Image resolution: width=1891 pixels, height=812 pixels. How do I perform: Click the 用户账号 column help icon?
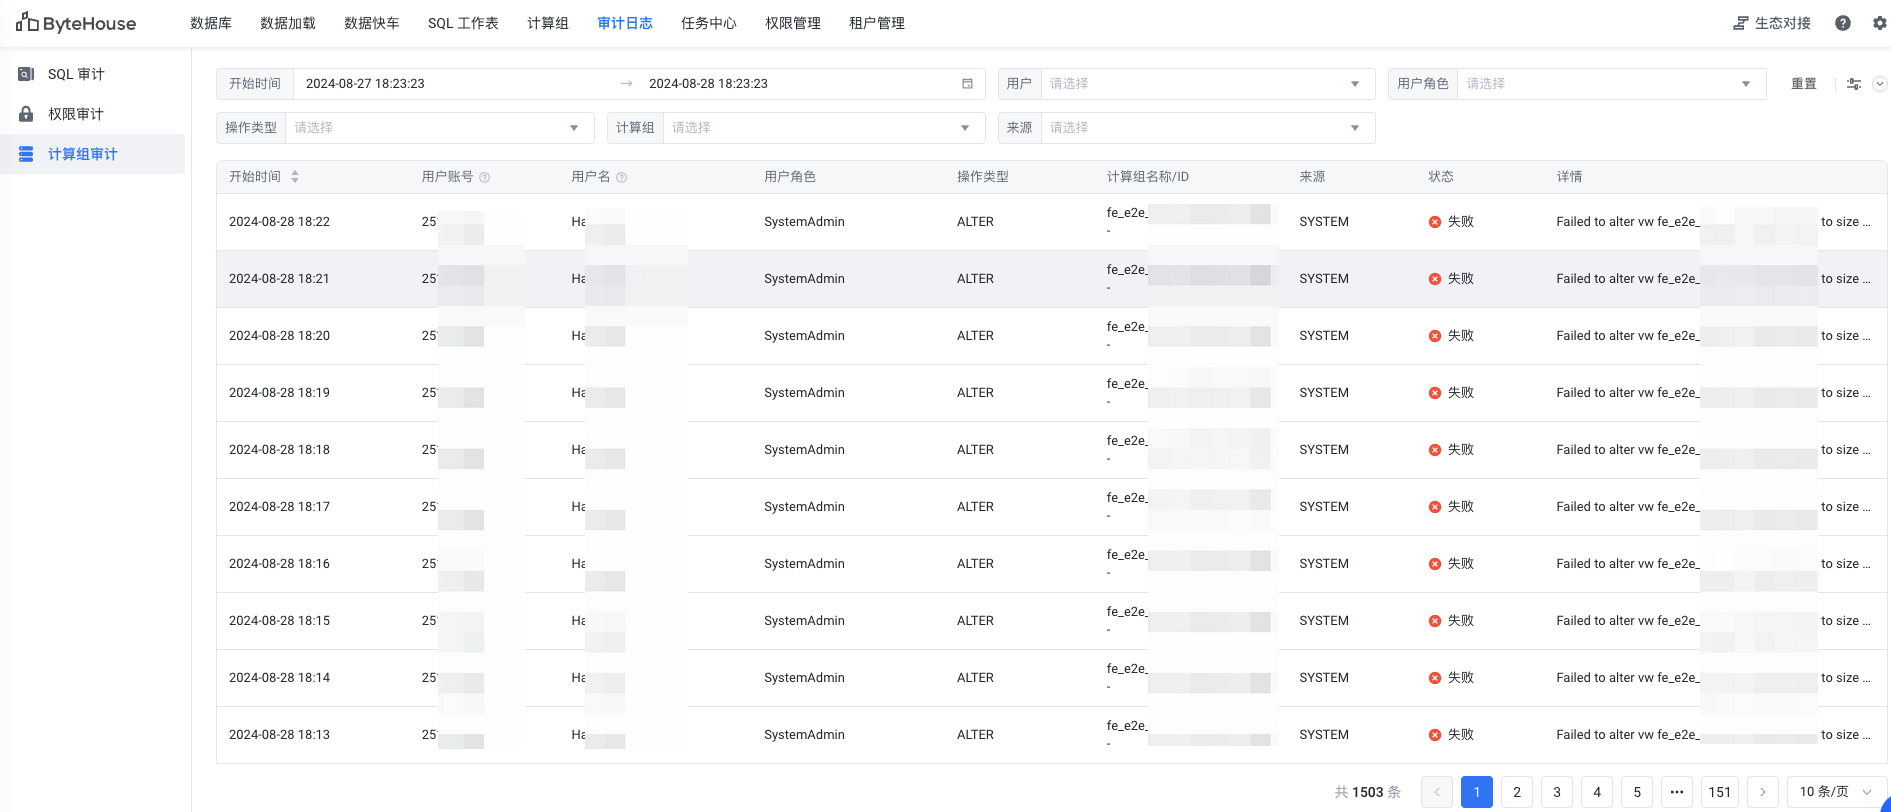click(485, 177)
